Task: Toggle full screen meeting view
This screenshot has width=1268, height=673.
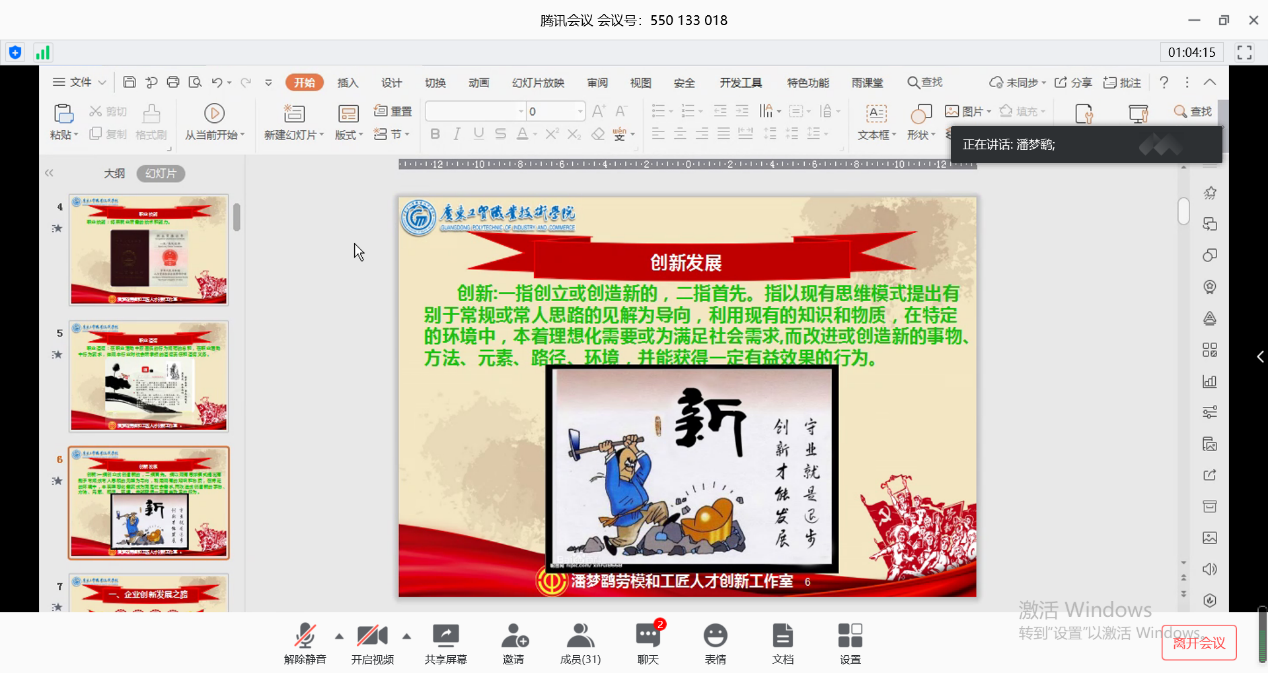Action: pos(1245,53)
